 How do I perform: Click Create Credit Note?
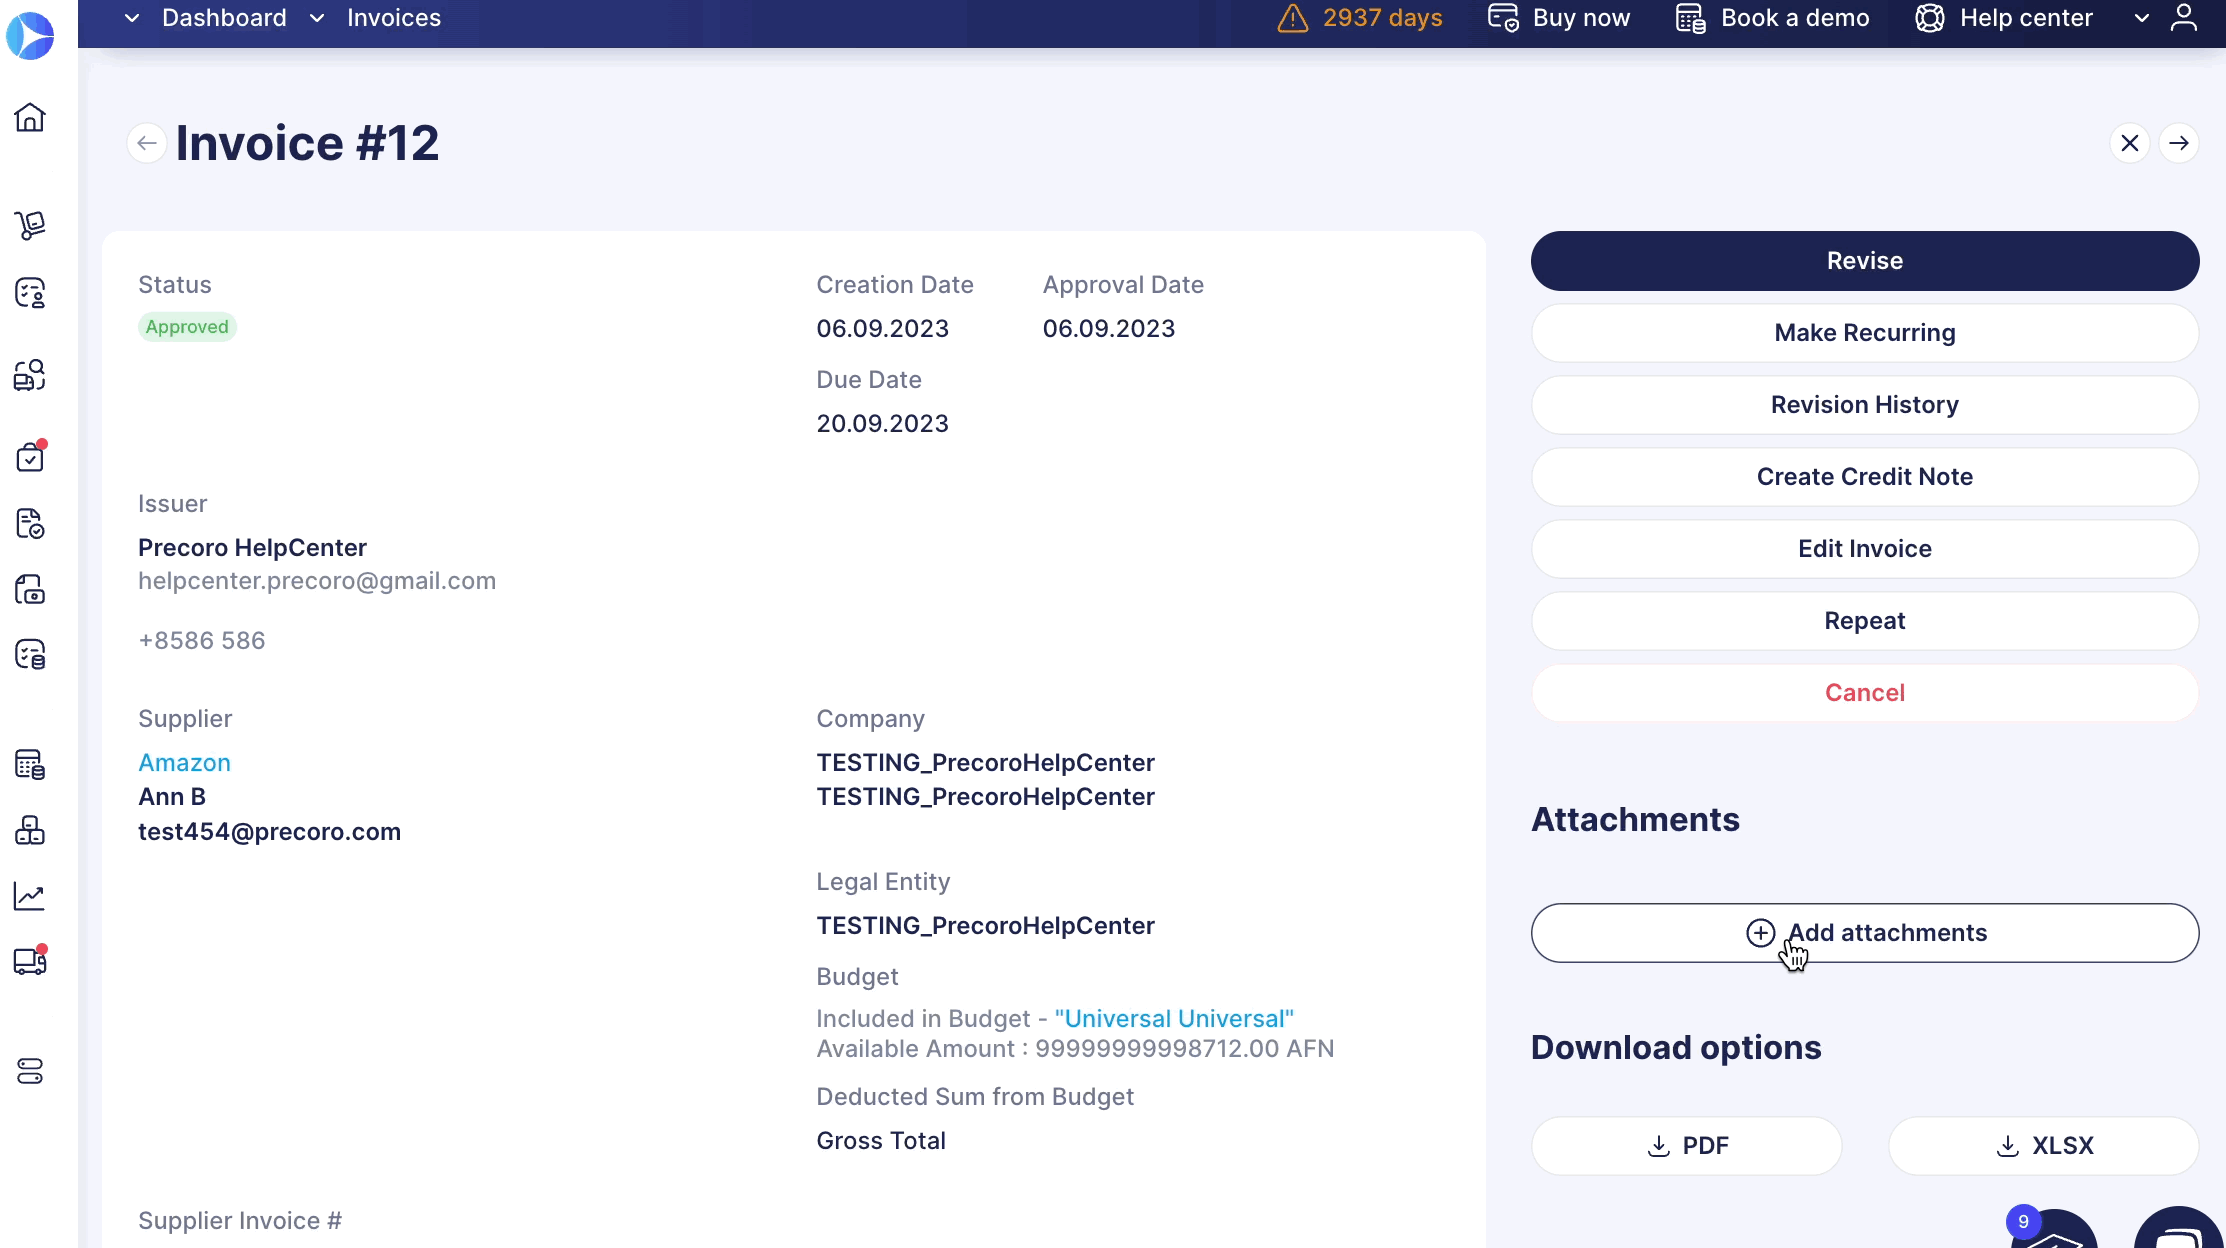point(1865,477)
